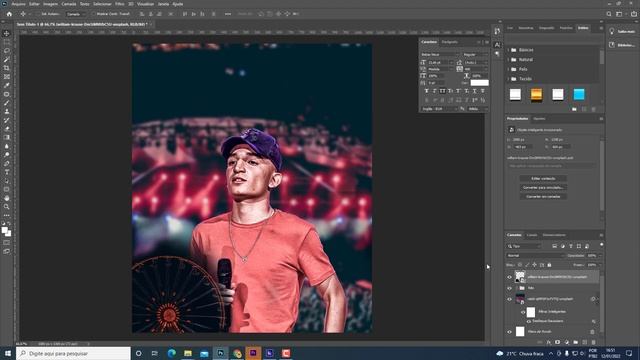This screenshot has width=640, height=360.
Task: Create a new group folder in layers
Action: pyautogui.click(x=576, y=342)
